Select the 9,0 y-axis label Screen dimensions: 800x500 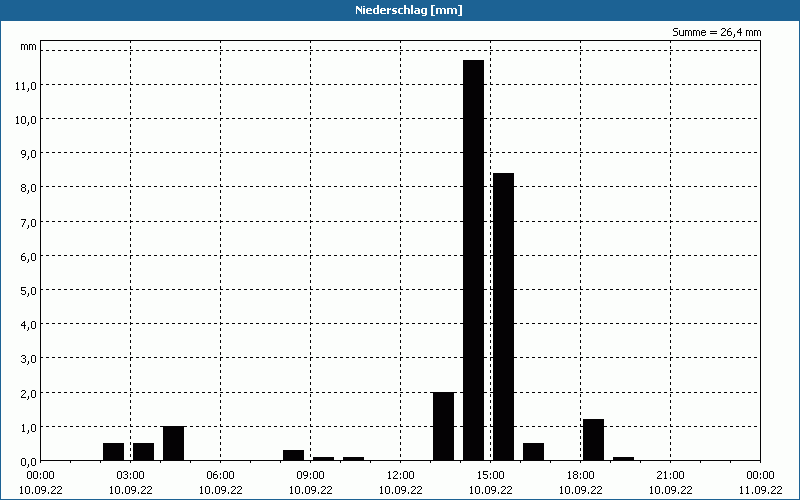pyautogui.click(x=28, y=154)
